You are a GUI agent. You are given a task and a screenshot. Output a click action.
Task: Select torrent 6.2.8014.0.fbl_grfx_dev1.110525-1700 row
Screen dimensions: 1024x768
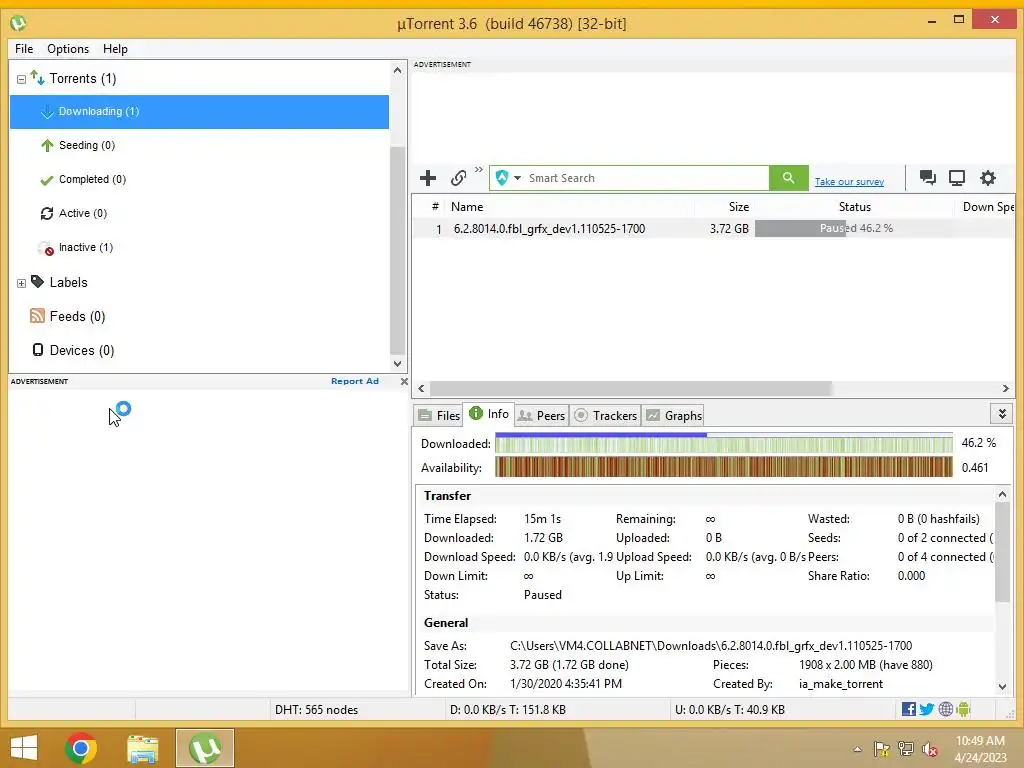(x=712, y=229)
